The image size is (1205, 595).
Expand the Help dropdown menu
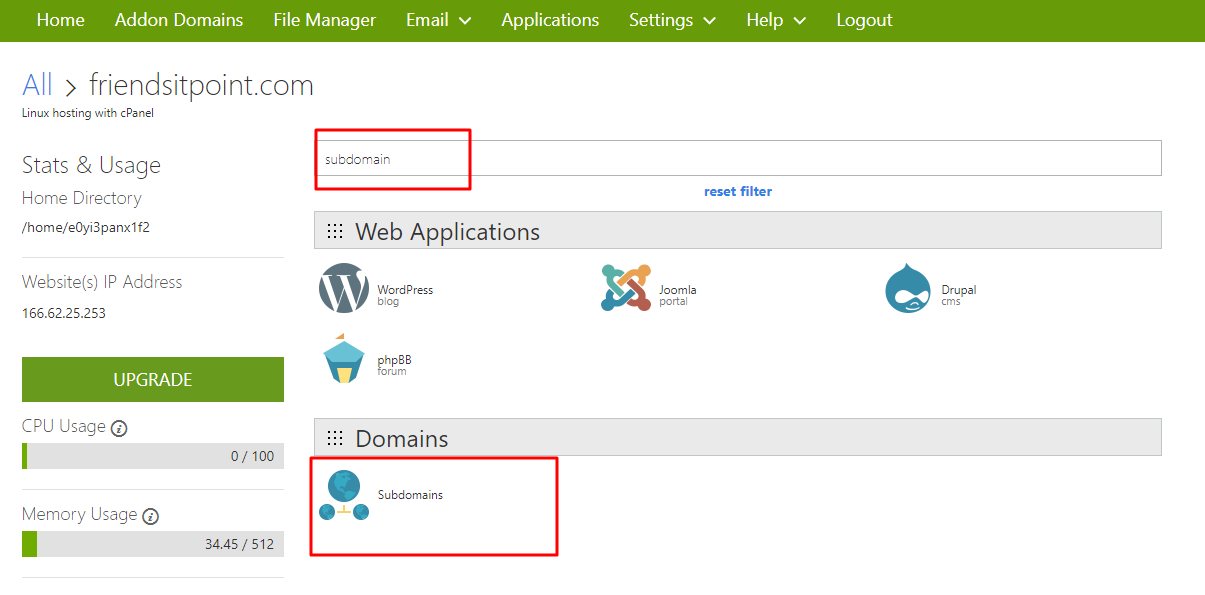[x=776, y=20]
